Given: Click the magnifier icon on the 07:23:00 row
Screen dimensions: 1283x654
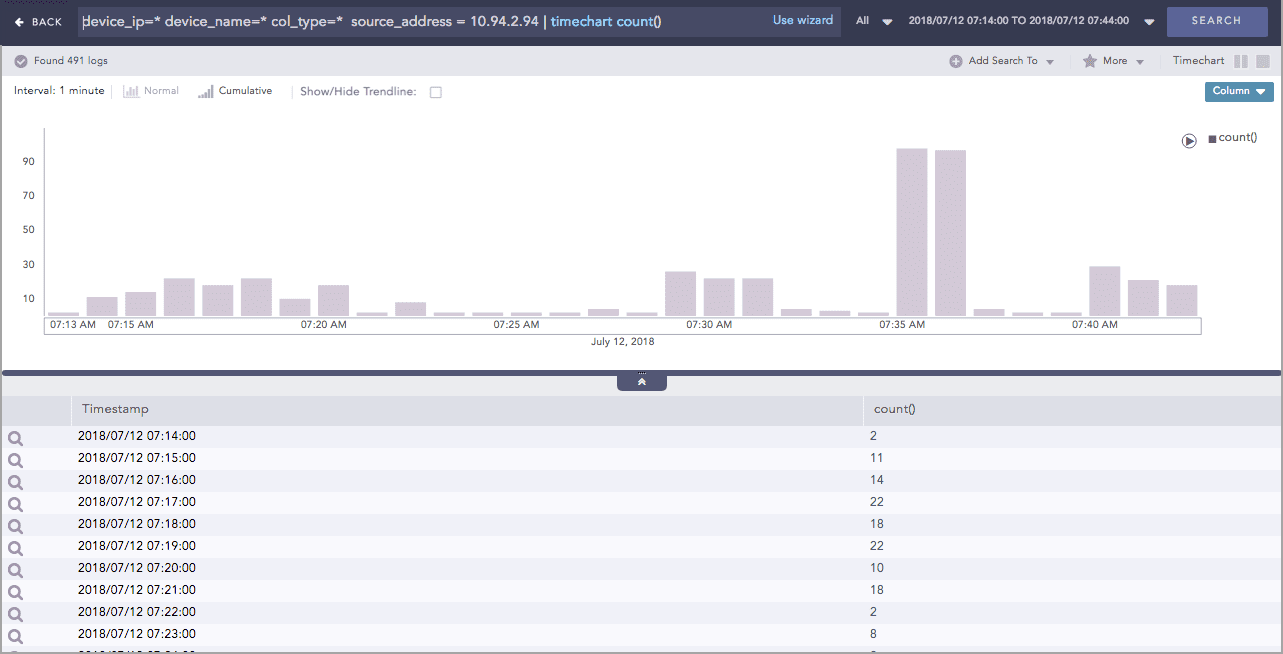Looking at the screenshot, I should (15, 633).
